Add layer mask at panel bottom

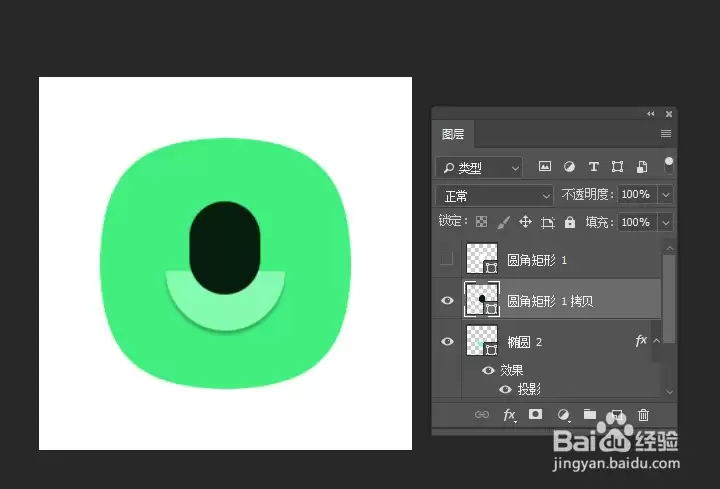pos(535,415)
